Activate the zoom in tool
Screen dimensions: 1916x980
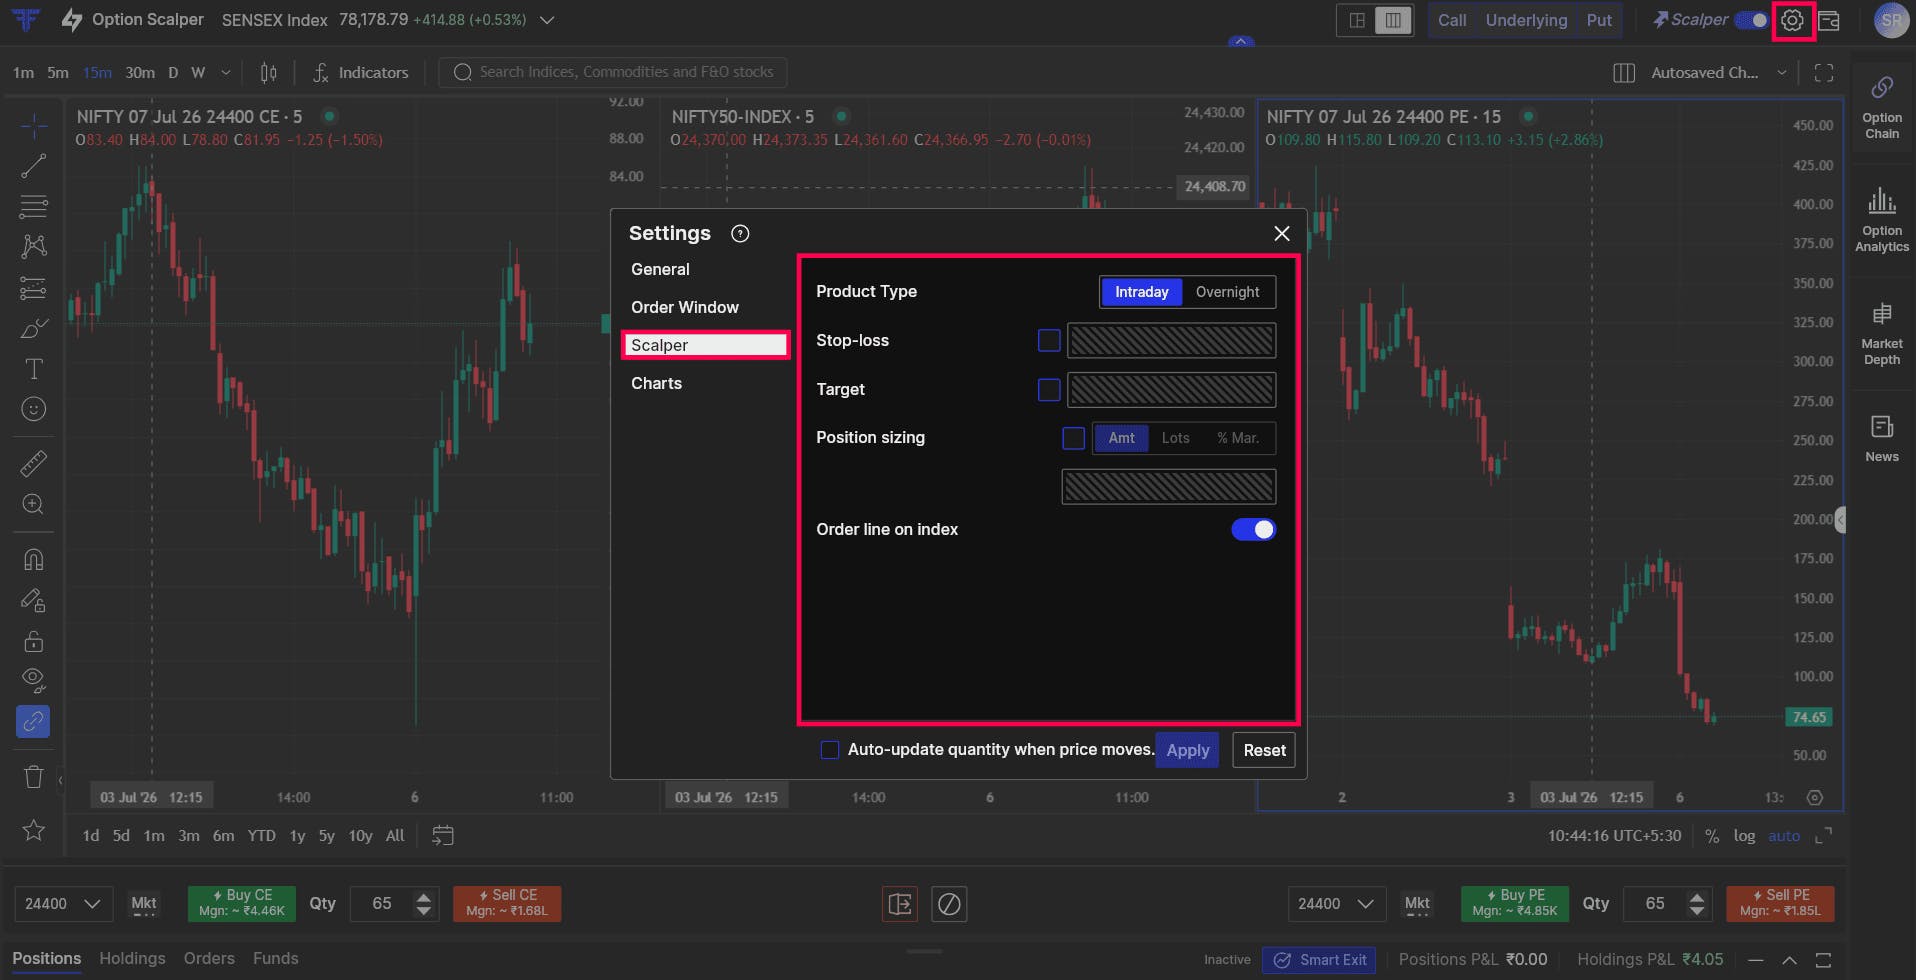pos(34,504)
